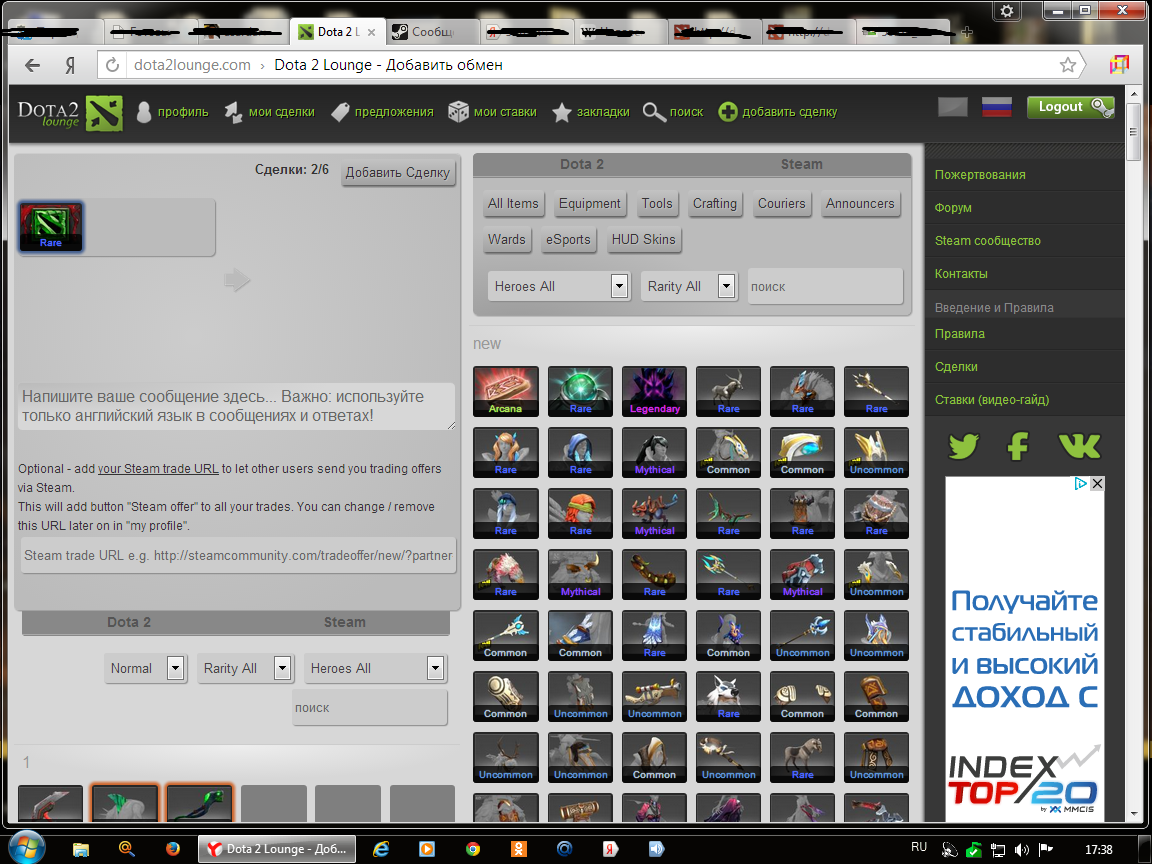Bookmark the page with the star icon

coord(1068,65)
